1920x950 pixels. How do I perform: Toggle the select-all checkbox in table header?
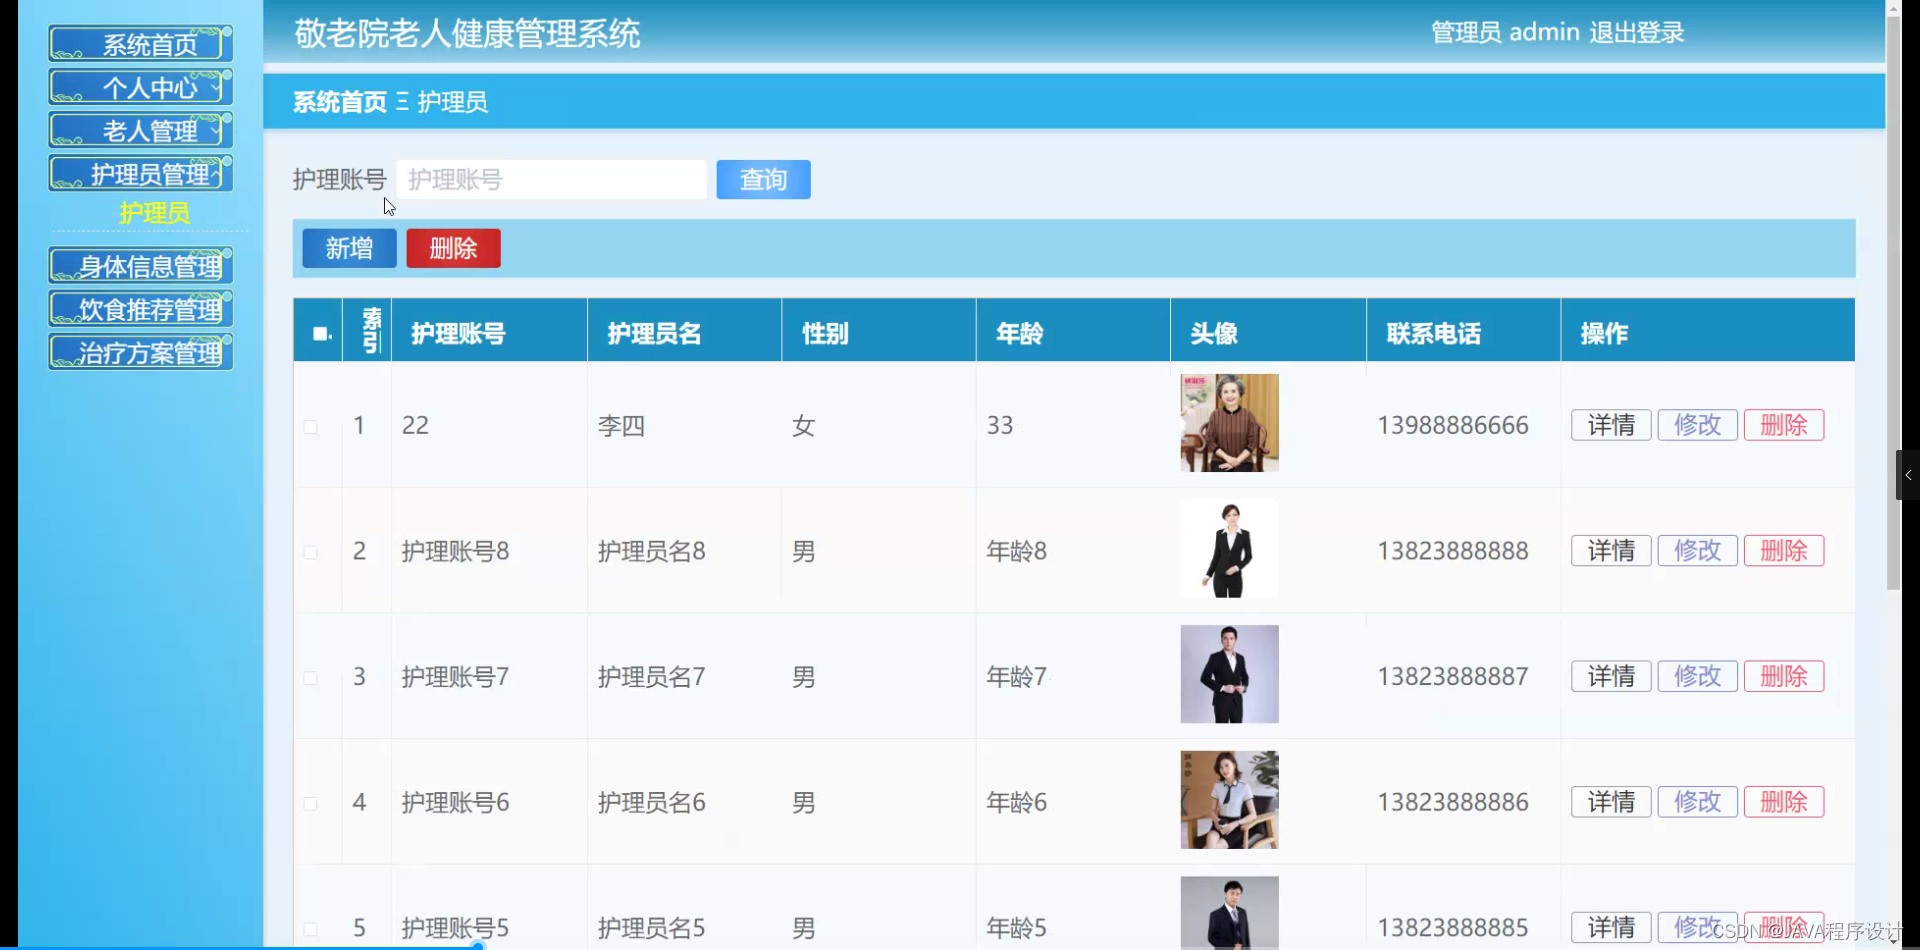click(x=320, y=333)
